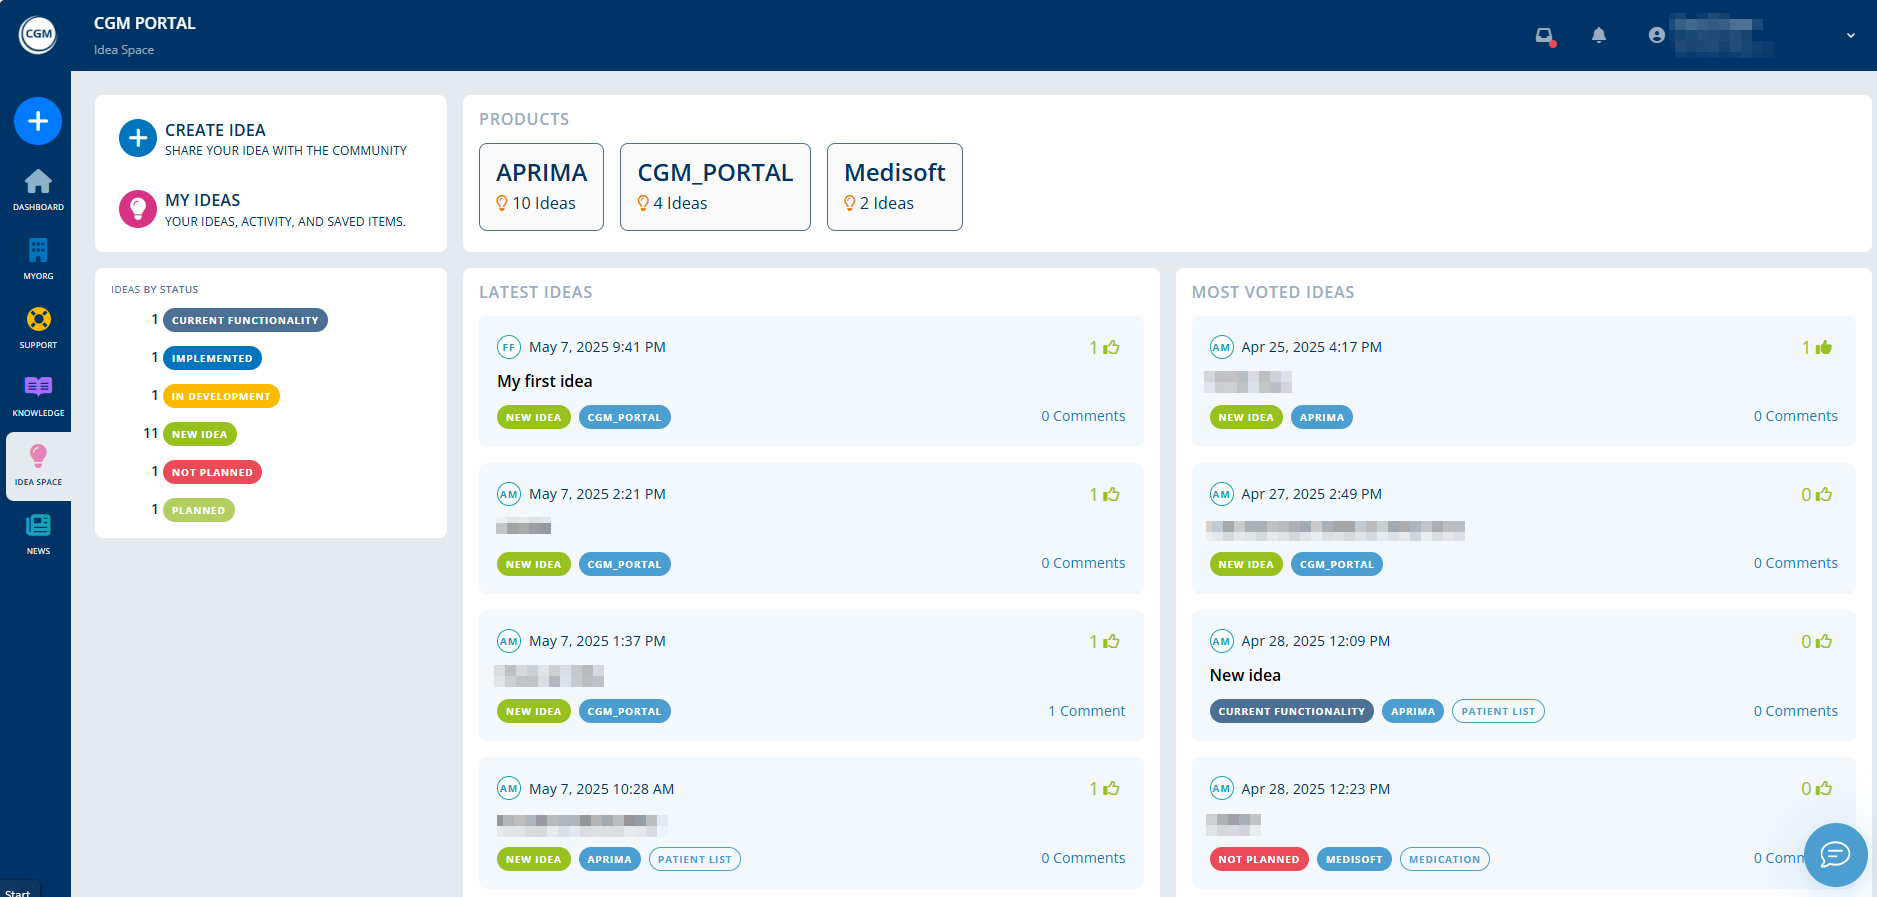Toggle the like on Apr 25 idea
This screenshot has height=897, width=1877.
(1823, 347)
